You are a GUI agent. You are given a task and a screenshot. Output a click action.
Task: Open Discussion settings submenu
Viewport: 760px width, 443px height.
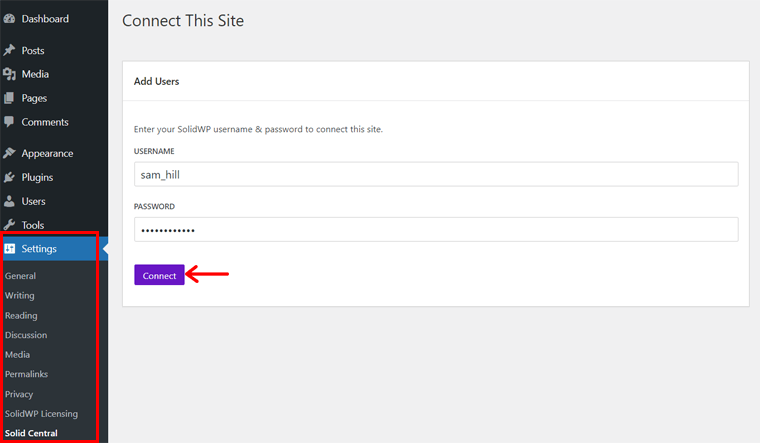pyautogui.click(x=26, y=335)
